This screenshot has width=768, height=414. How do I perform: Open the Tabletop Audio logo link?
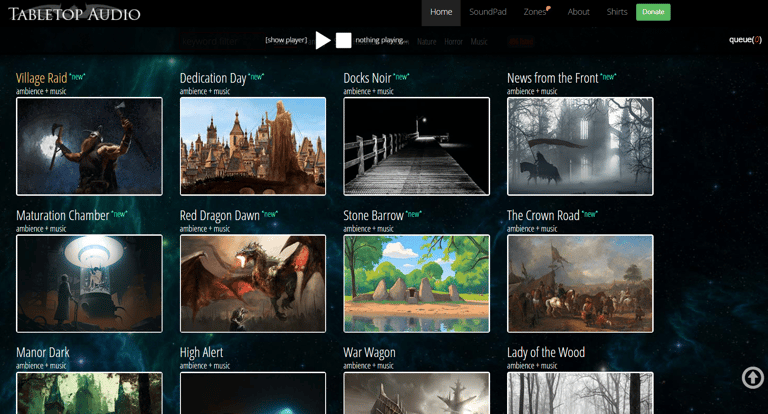coord(74,14)
